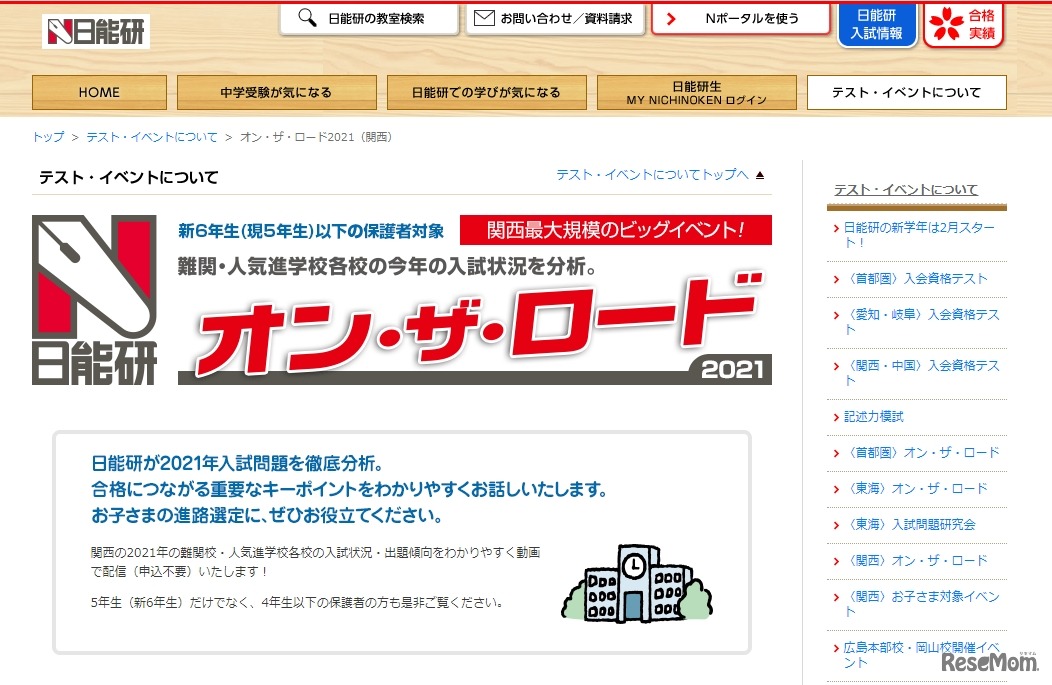1052x685 pixels.
Task: Select the テスト・イベントについて navigation tab
Action: 906,93
